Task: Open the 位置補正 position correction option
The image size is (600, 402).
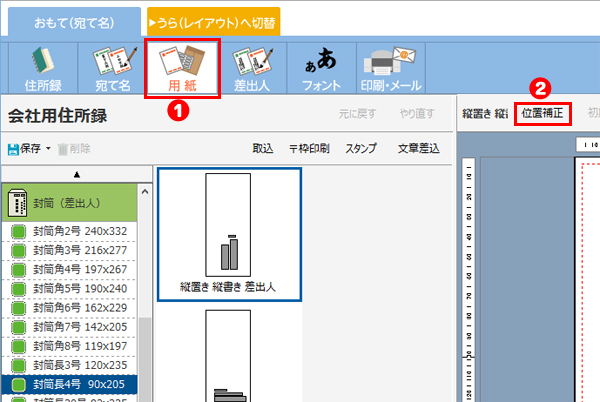Action: 543,114
